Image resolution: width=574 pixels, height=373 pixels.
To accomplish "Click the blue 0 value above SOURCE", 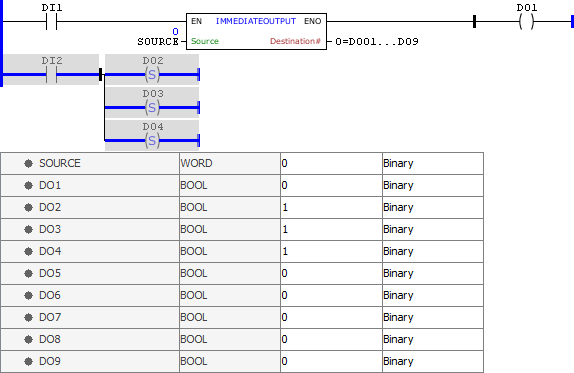I will pos(175,32).
